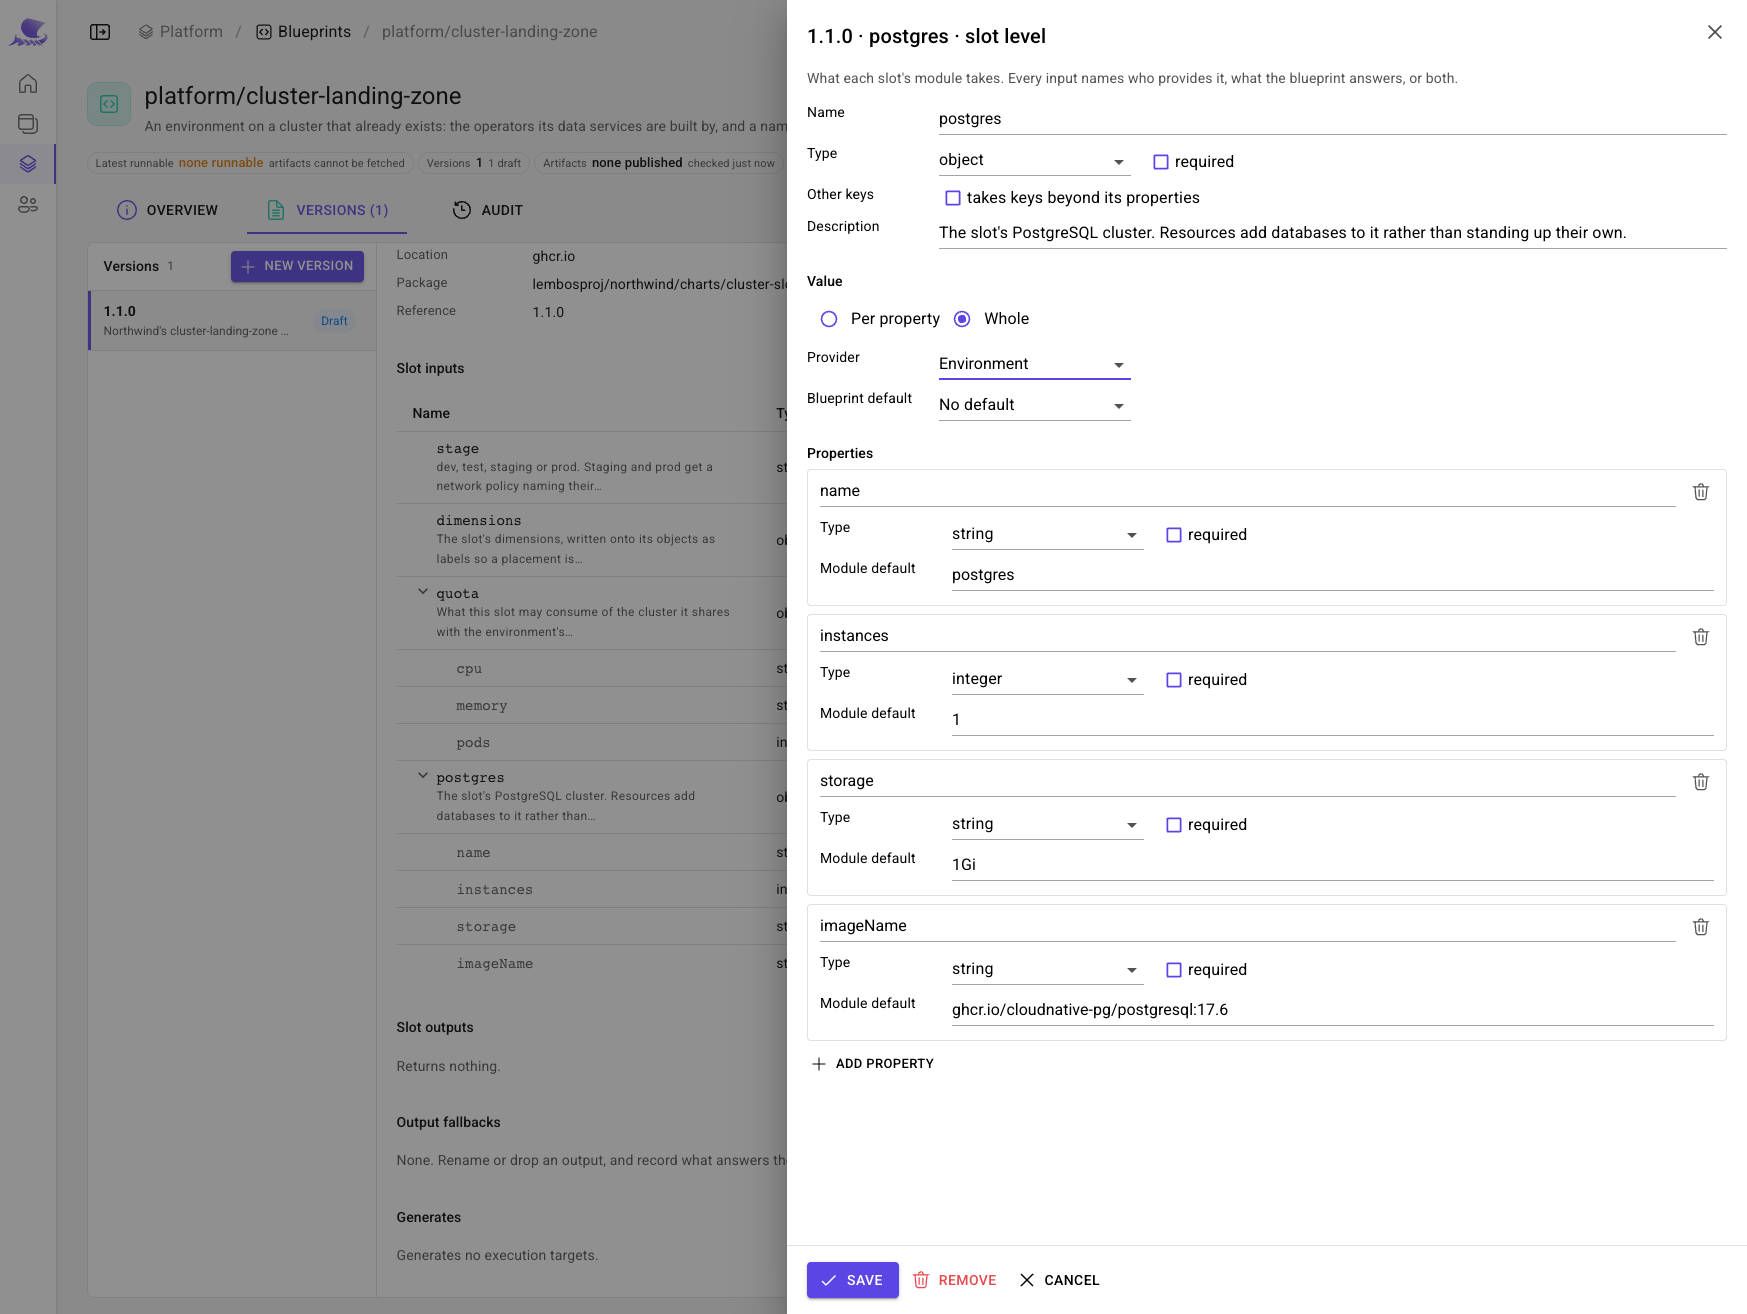Go to Blueprints in the breadcrumb
The height and width of the screenshot is (1314, 1747).
(x=303, y=32)
